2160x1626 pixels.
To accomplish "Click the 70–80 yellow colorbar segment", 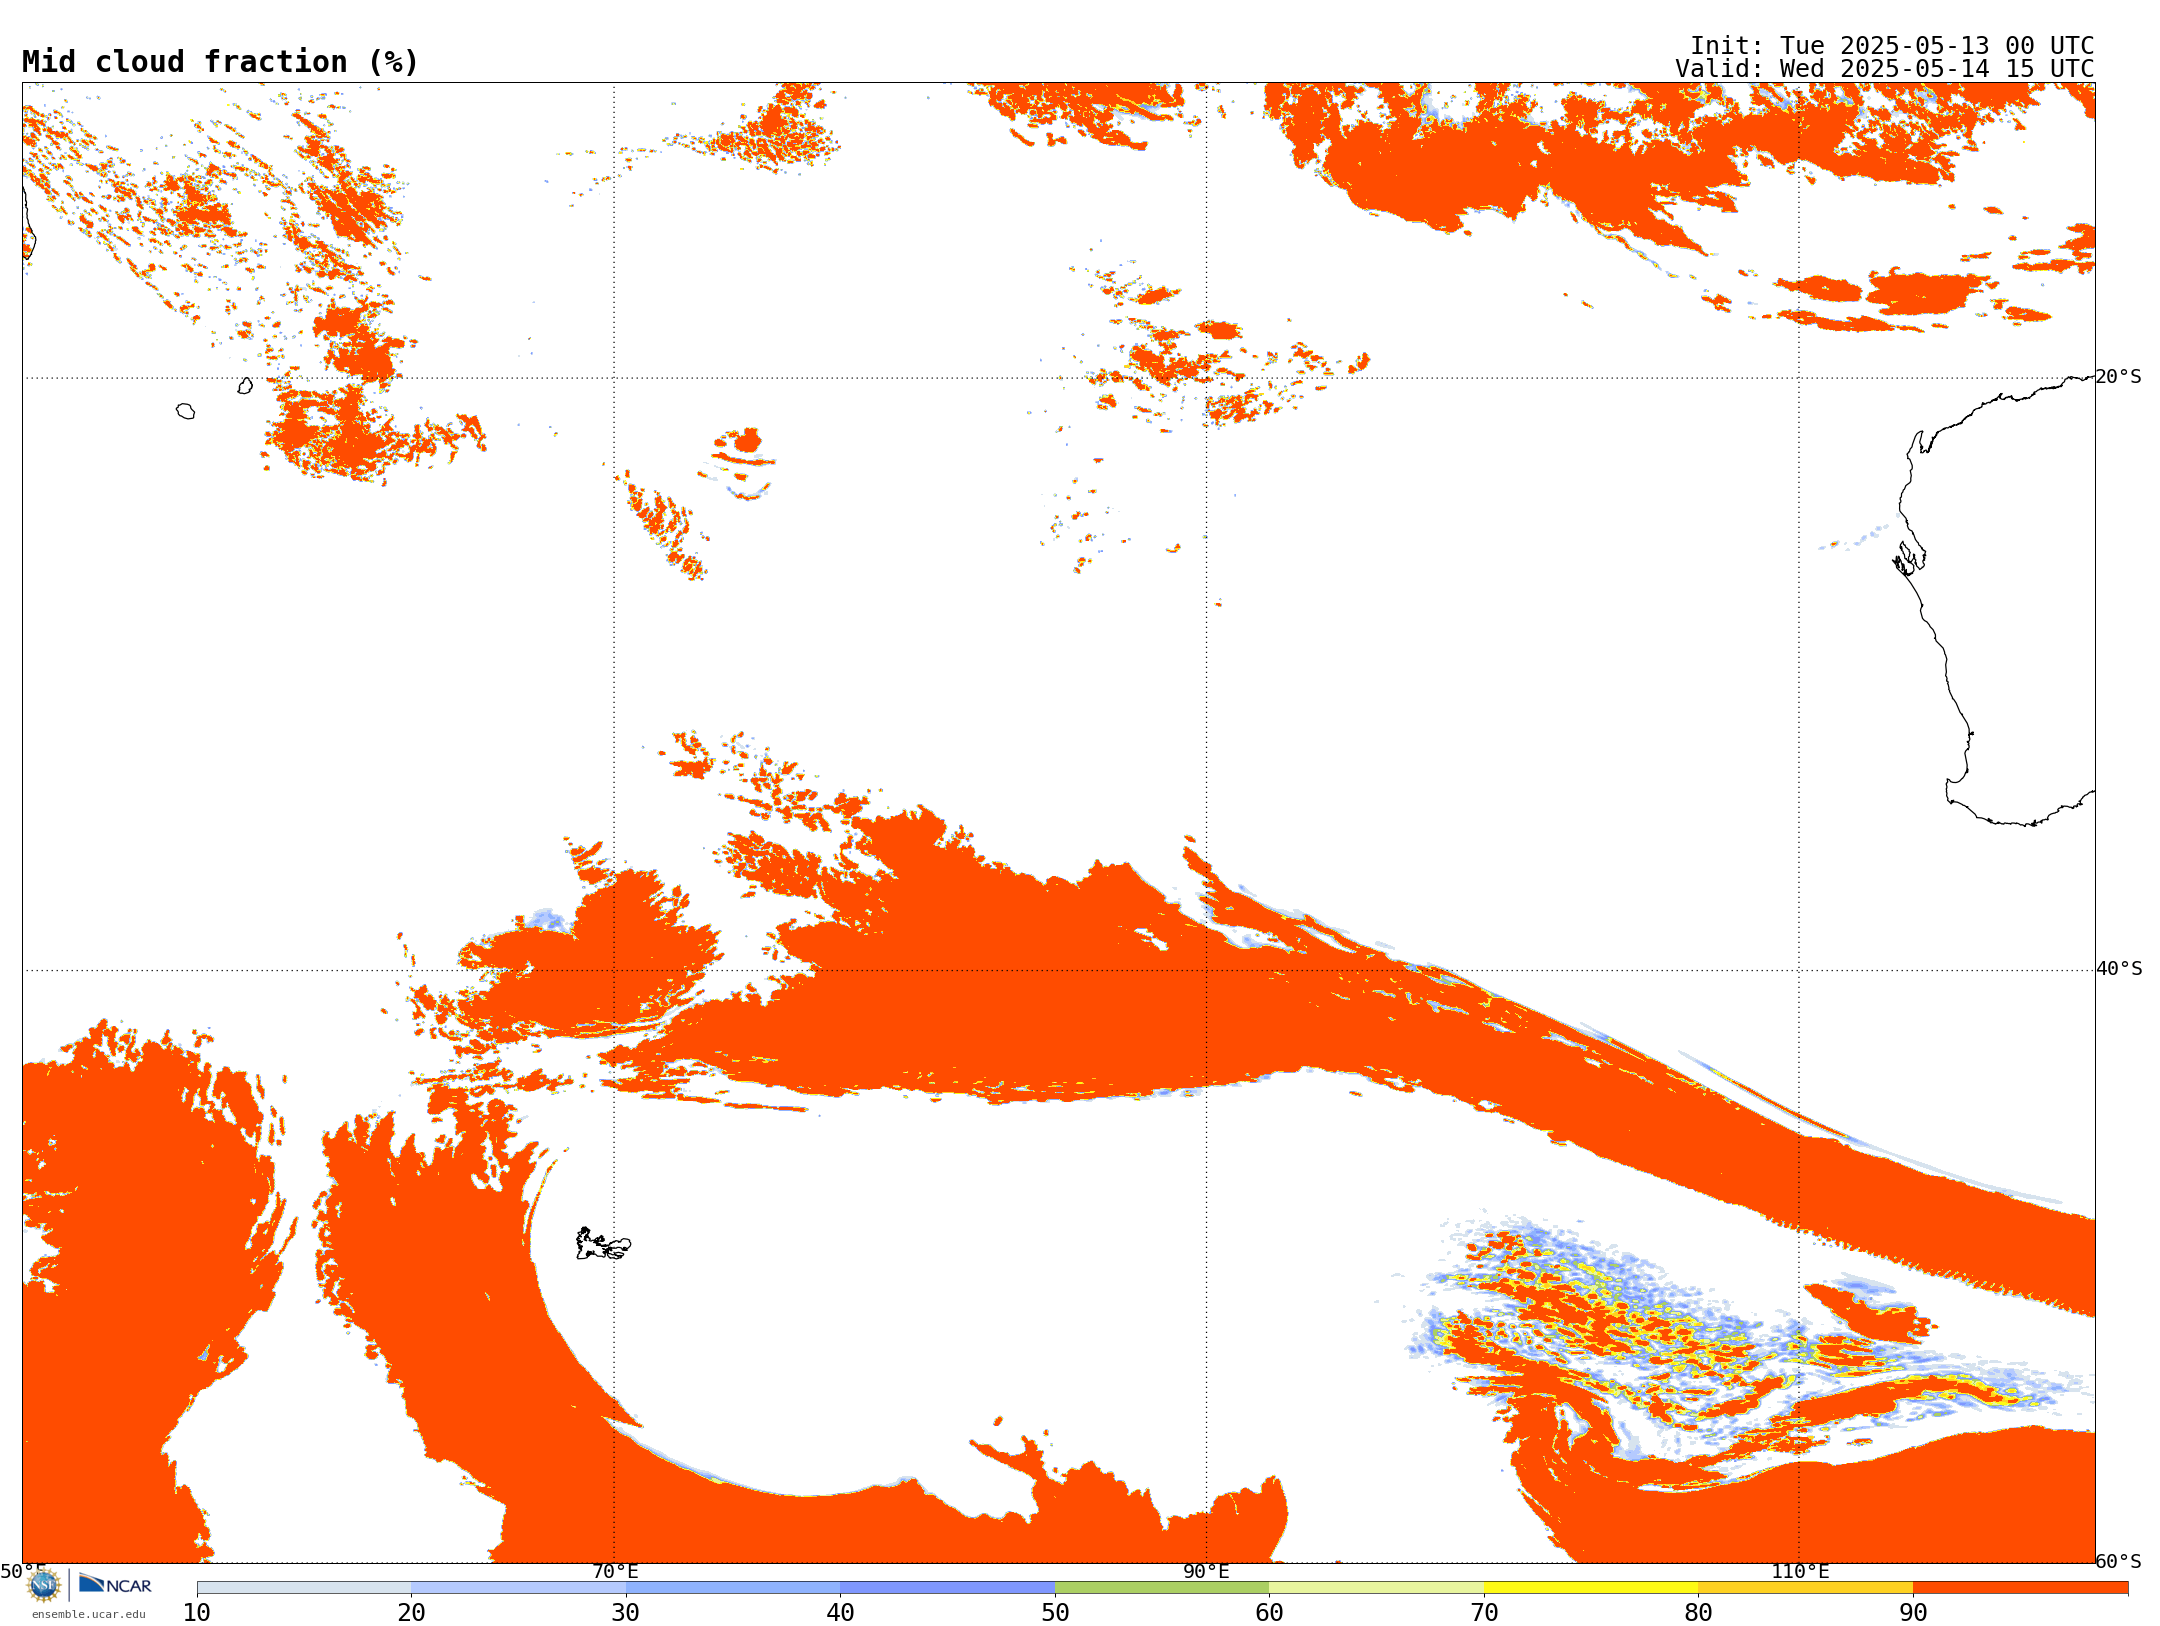I will pyautogui.click(x=1591, y=1588).
